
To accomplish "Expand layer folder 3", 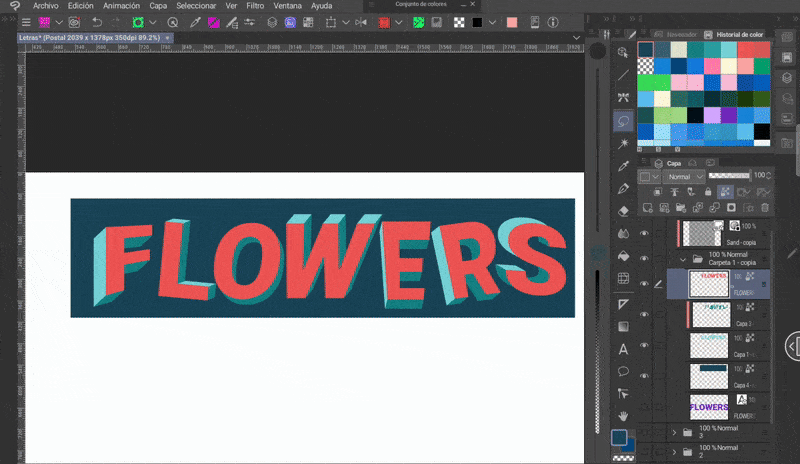I will (x=674, y=432).
